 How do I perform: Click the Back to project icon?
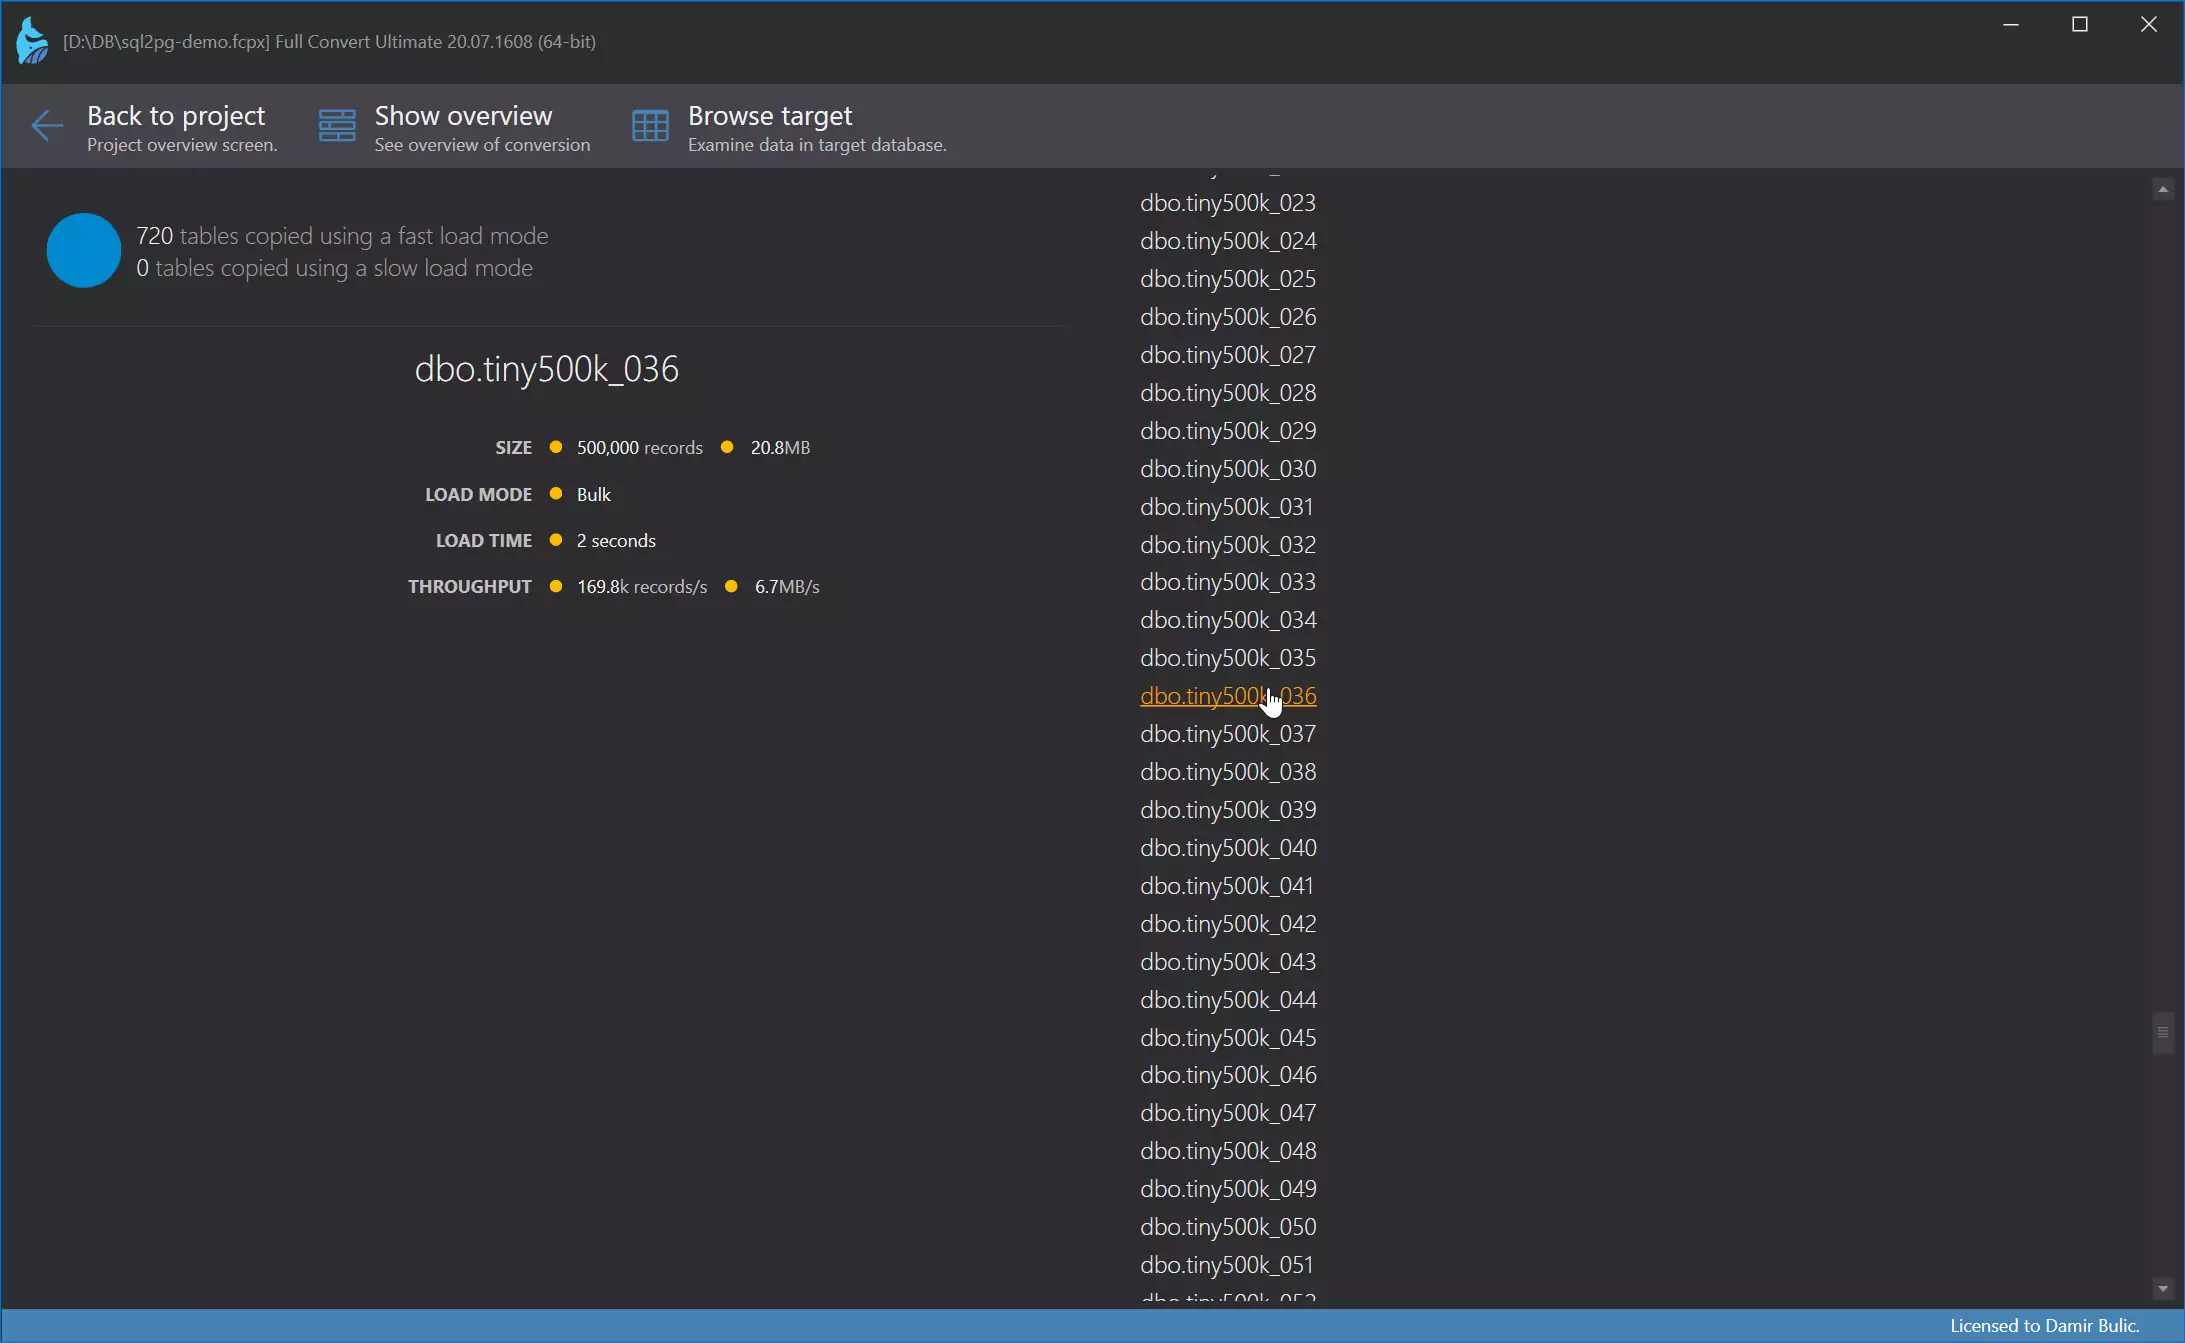click(47, 125)
